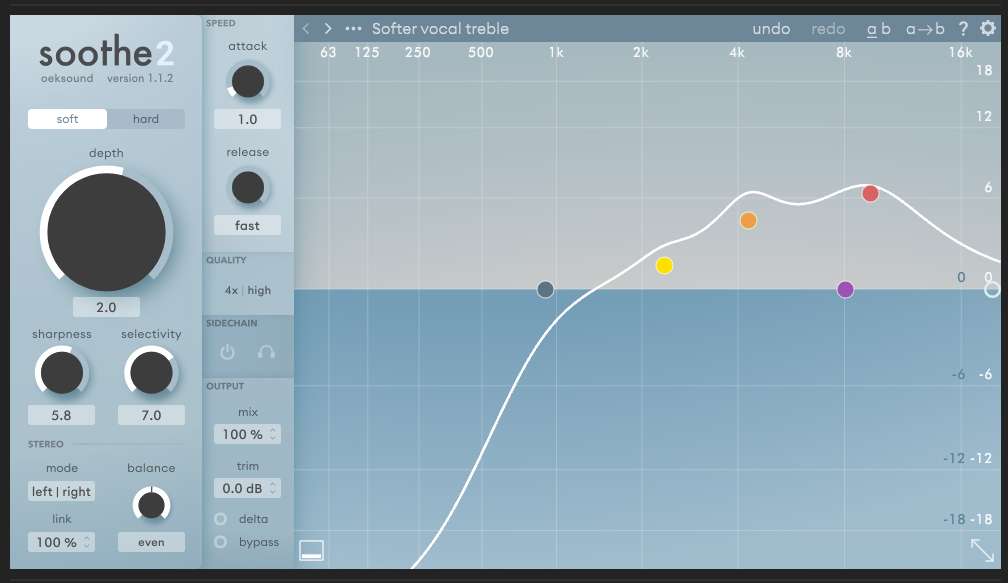This screenshot has width=1008, height=583.
Task: Enable the delta radio button
Action: [220, 519]
